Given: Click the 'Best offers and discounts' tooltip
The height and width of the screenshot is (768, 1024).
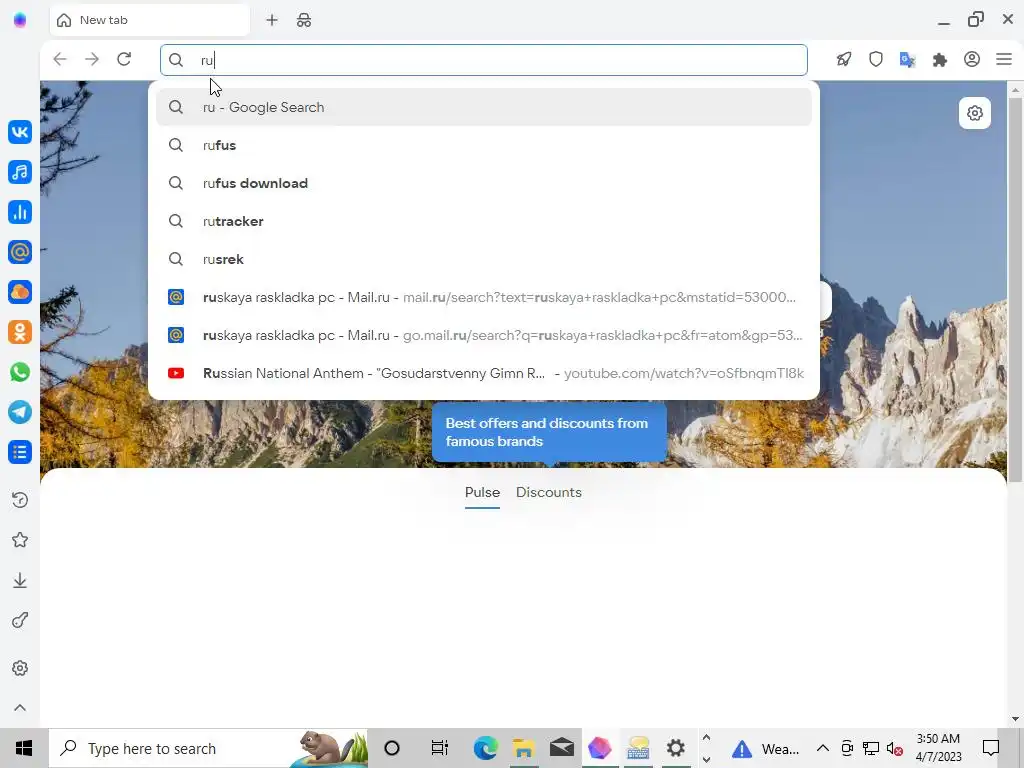Looking at the screenshot, I should [x=549, y=432].
